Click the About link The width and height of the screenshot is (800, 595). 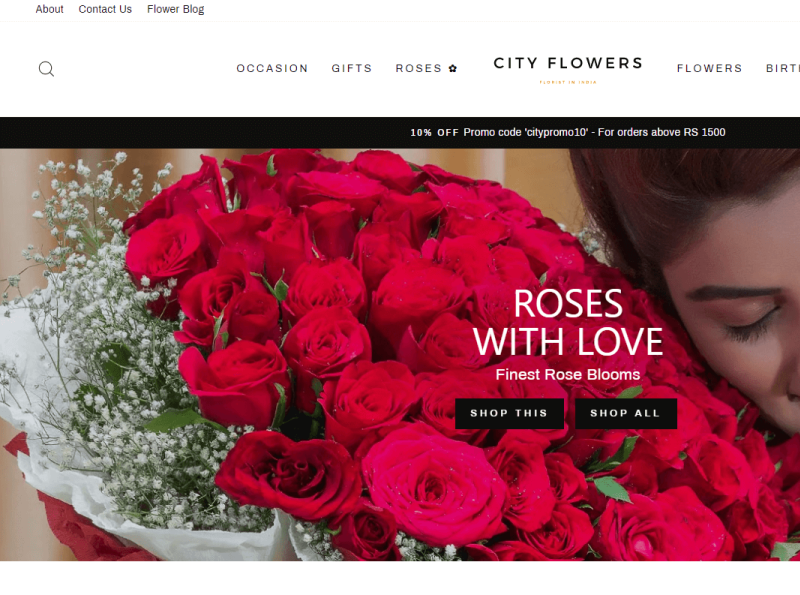pos(48,9)
